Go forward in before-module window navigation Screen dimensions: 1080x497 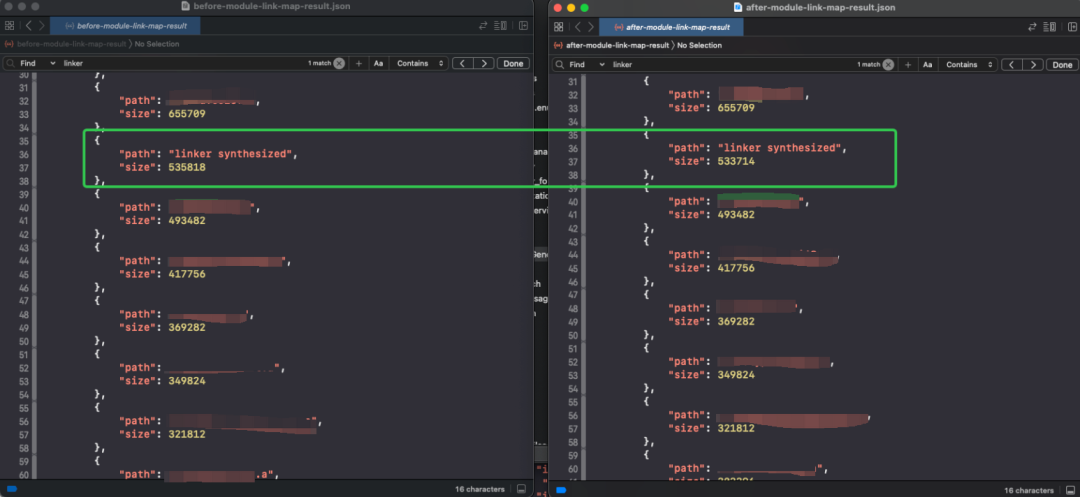click(42, 25)
